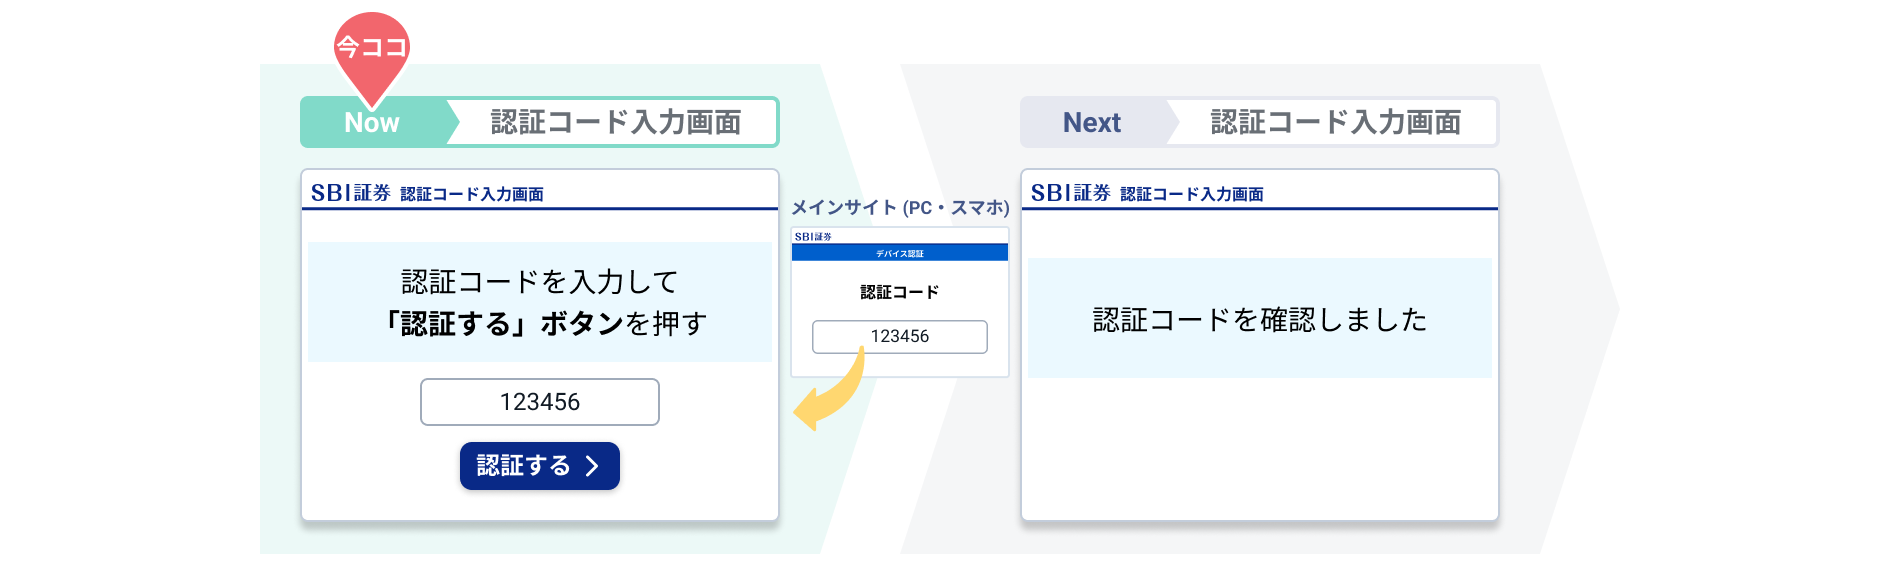Select the Next step label

coord(1091,123)
